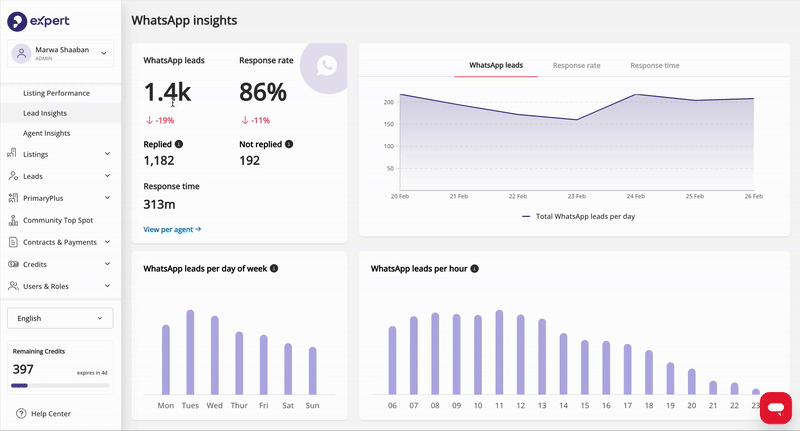This screenshot has width=800, height=431.
Task: Expand the Listings menu chevron
Action: 107,154
